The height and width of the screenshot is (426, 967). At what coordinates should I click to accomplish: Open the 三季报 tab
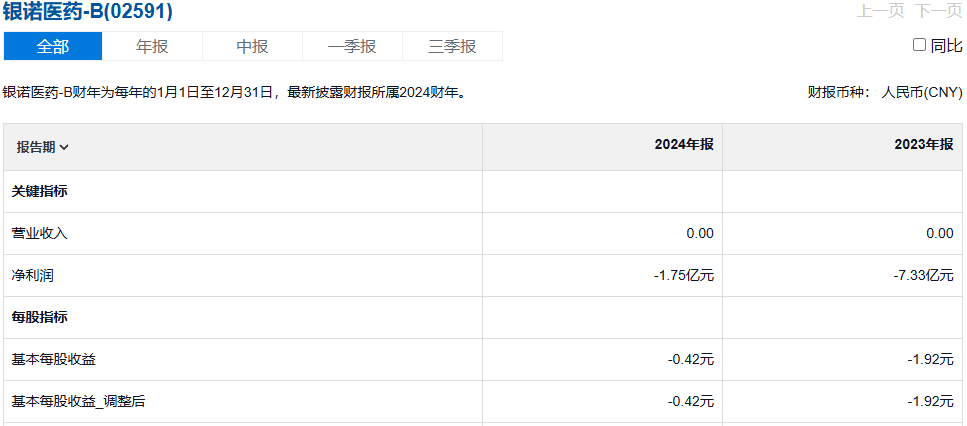point(452,46)
